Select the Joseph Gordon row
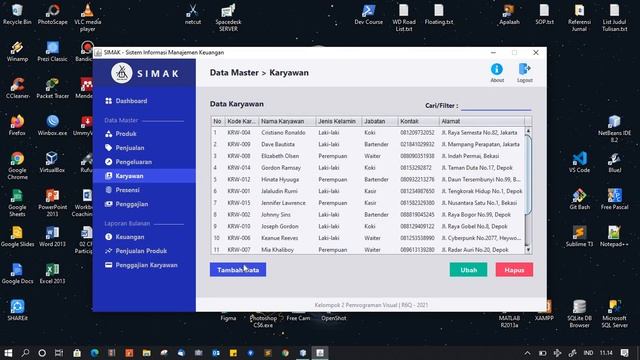The height and width of the screenshot is (360, 640). pyautogui.click(x=368, y=226)
